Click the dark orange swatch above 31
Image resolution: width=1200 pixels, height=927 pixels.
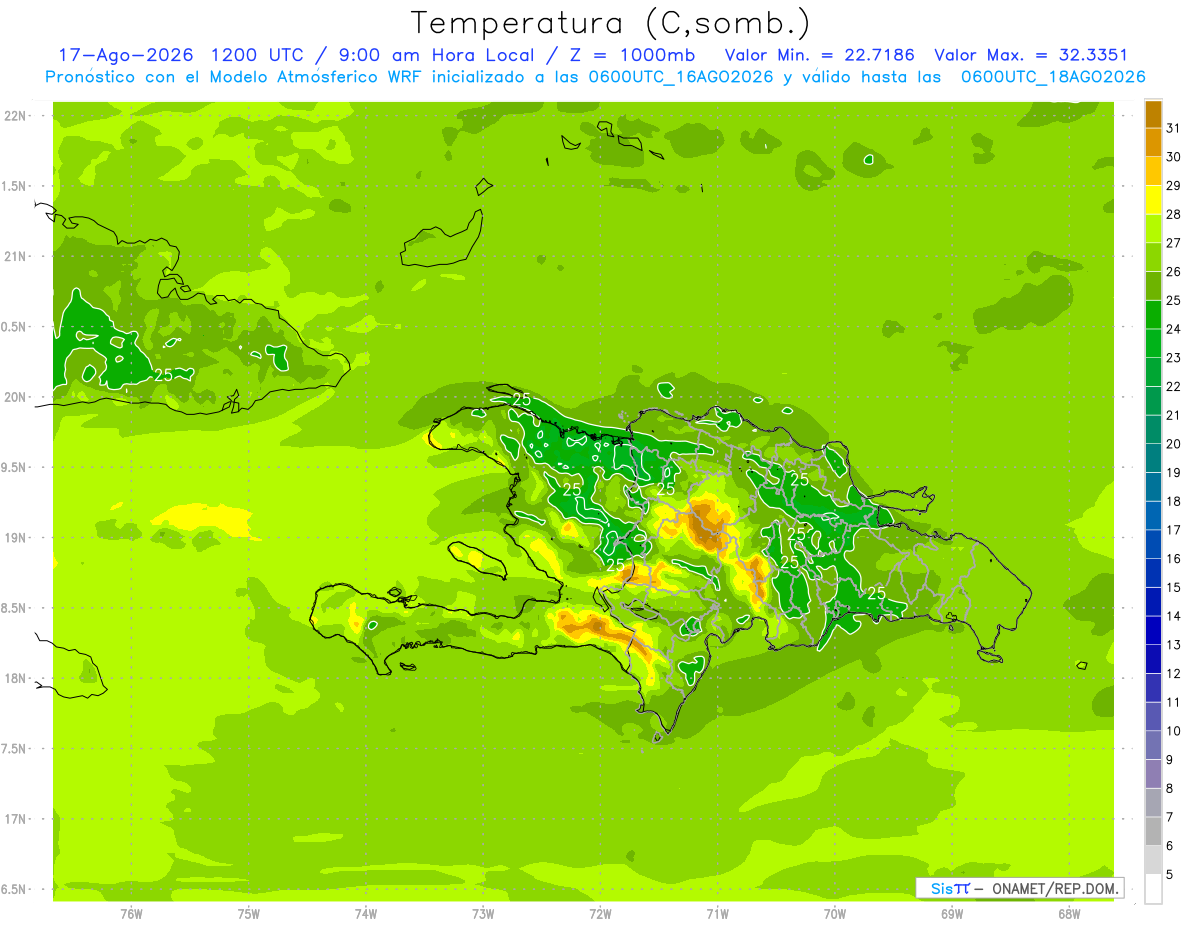(x=1153, y=115)
